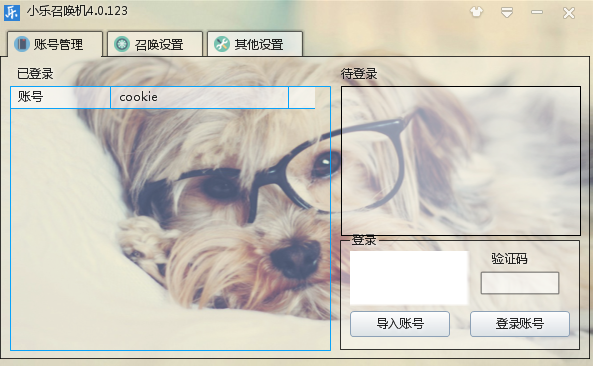Switch to the 召唤设置 tab
This screenshot has height=366, width=593.
click(155, 44)
